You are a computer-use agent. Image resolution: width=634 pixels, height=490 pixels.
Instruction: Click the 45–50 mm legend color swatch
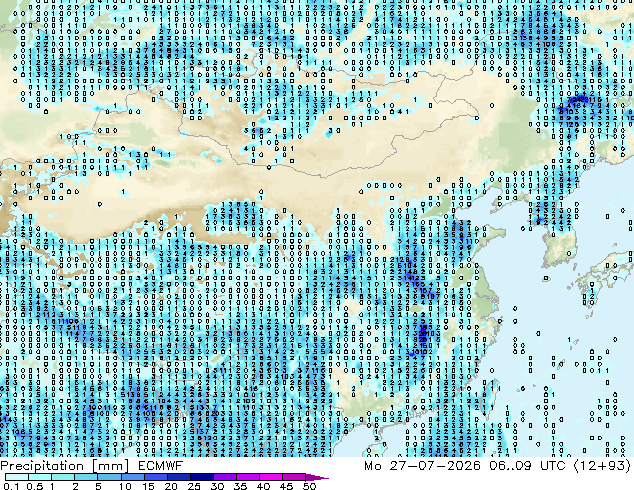coord(294,477)
